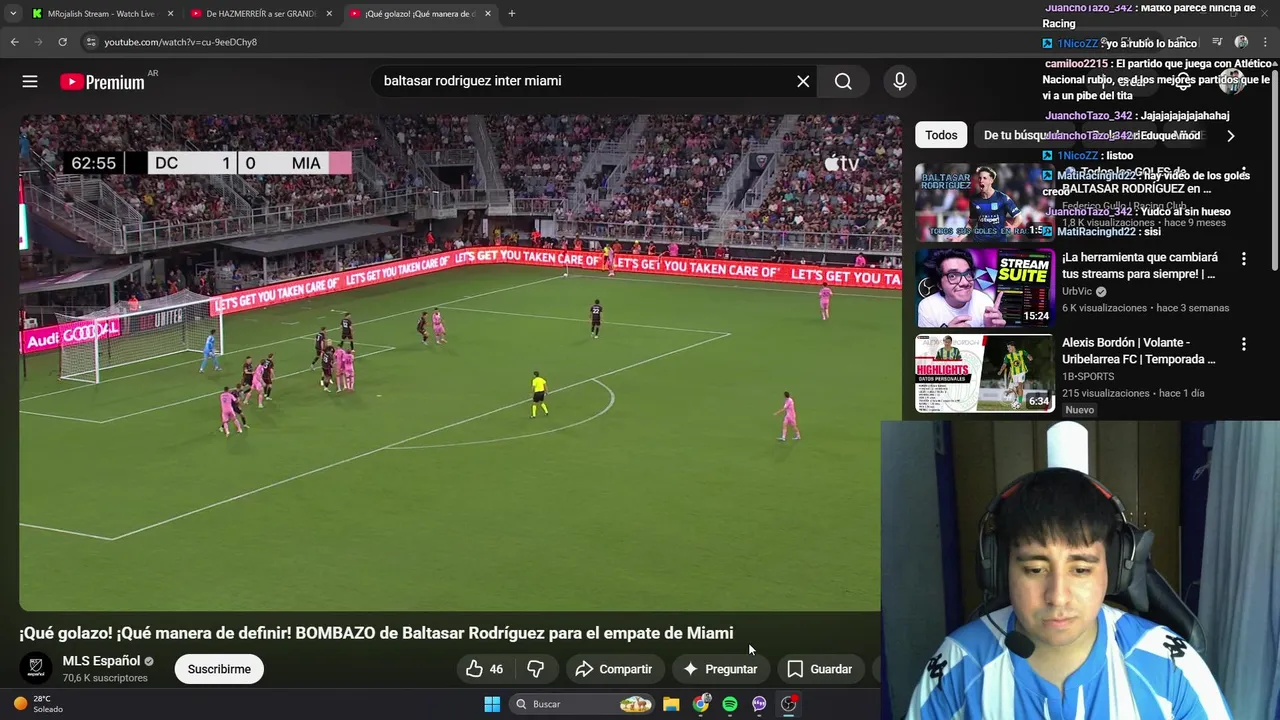Image resolution: width=1280 pixels, height=720 pixels.
Task: Open Alexis Bordón Volante video title
Action: point(1139,351)
